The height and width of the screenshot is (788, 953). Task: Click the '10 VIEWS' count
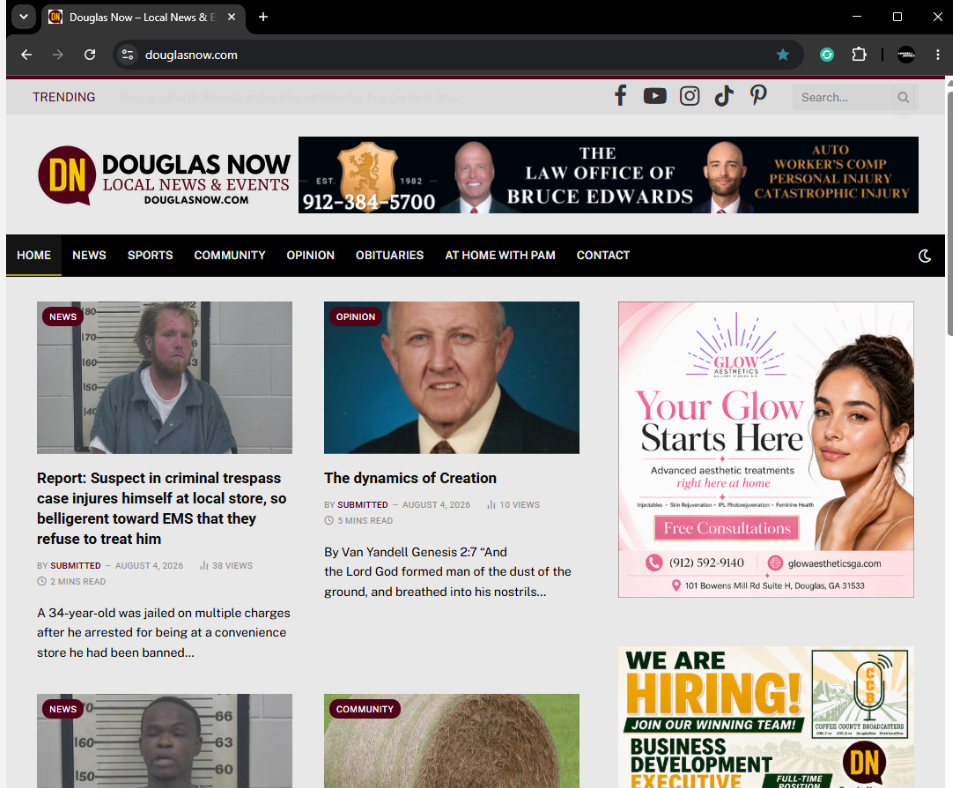click(x=514, y=505)
